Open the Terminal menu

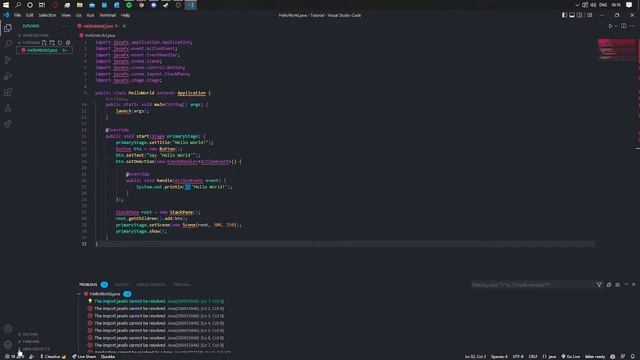(x=108, y=15)
